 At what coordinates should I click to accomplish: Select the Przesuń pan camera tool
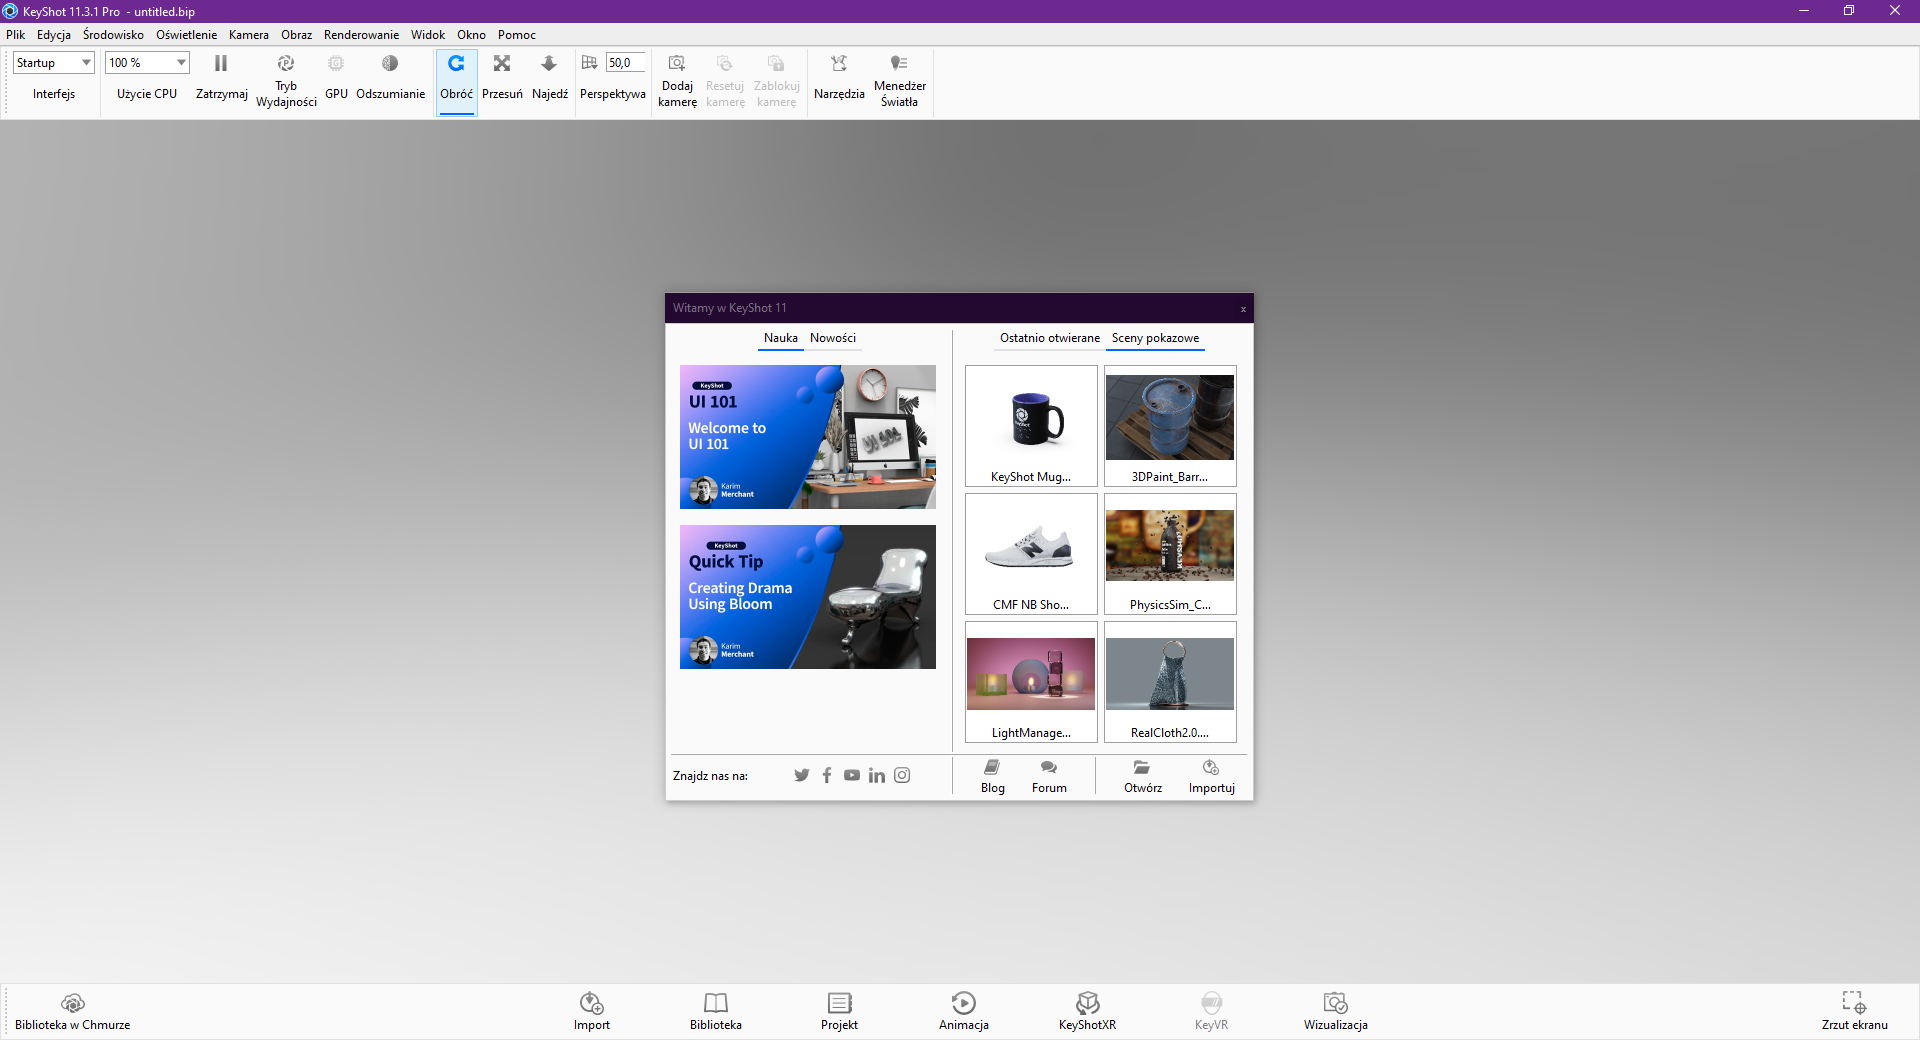pyautogui.click(x=502, y=78)
